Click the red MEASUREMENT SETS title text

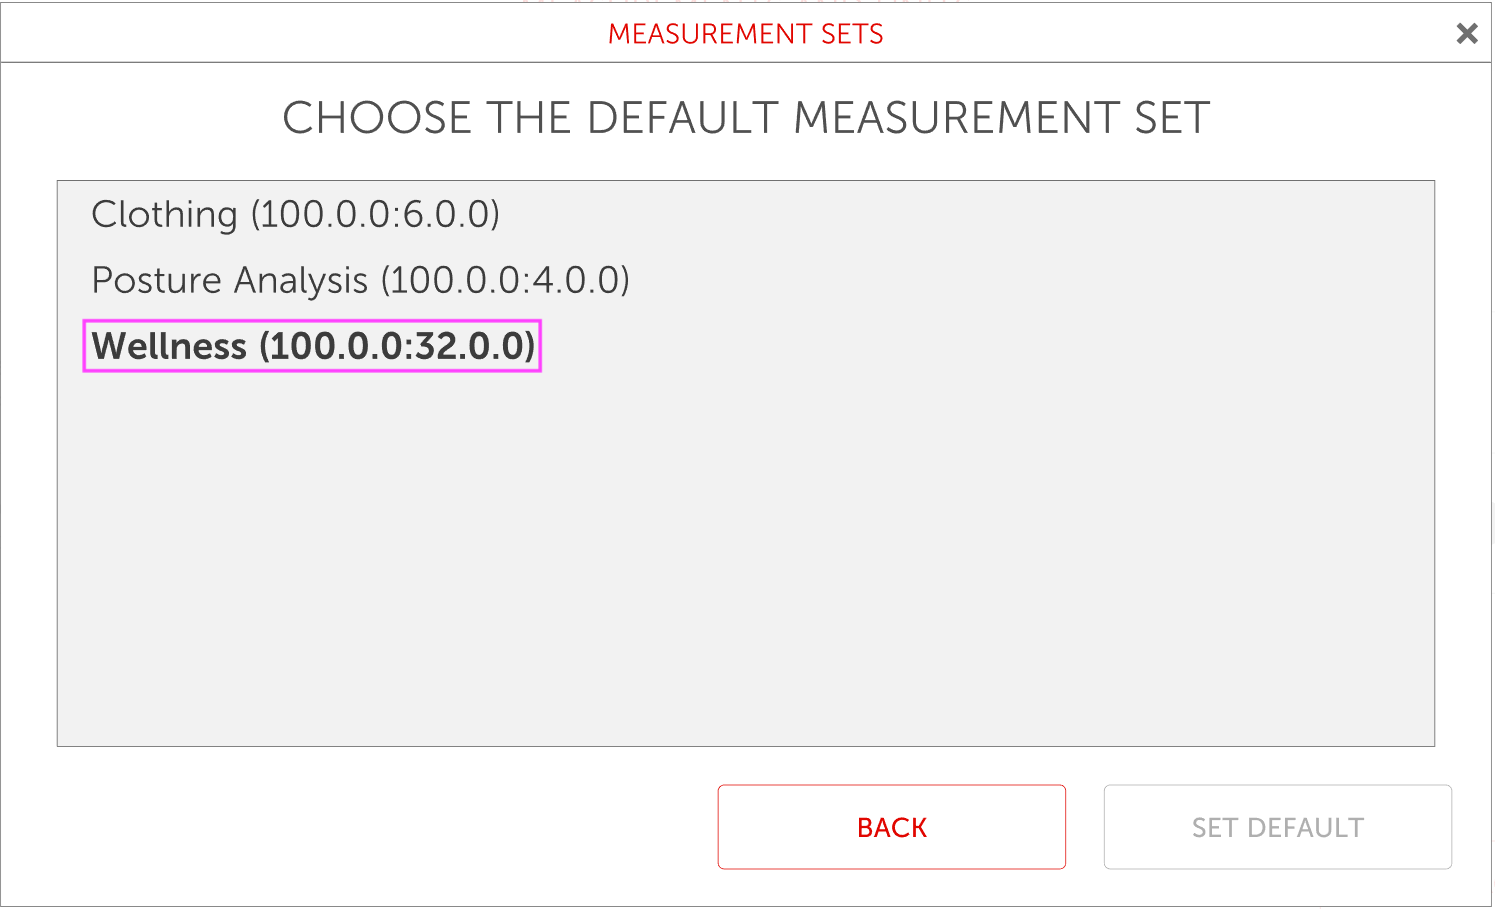[746, 34]
